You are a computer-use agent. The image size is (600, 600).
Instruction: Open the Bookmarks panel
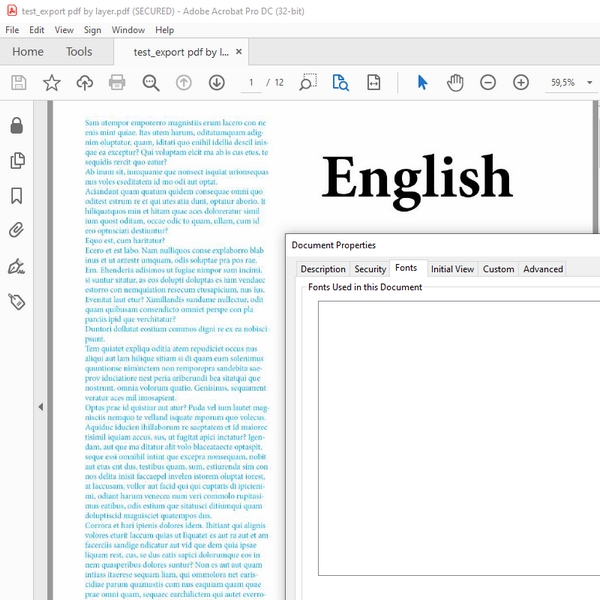[x=16, y=196]
